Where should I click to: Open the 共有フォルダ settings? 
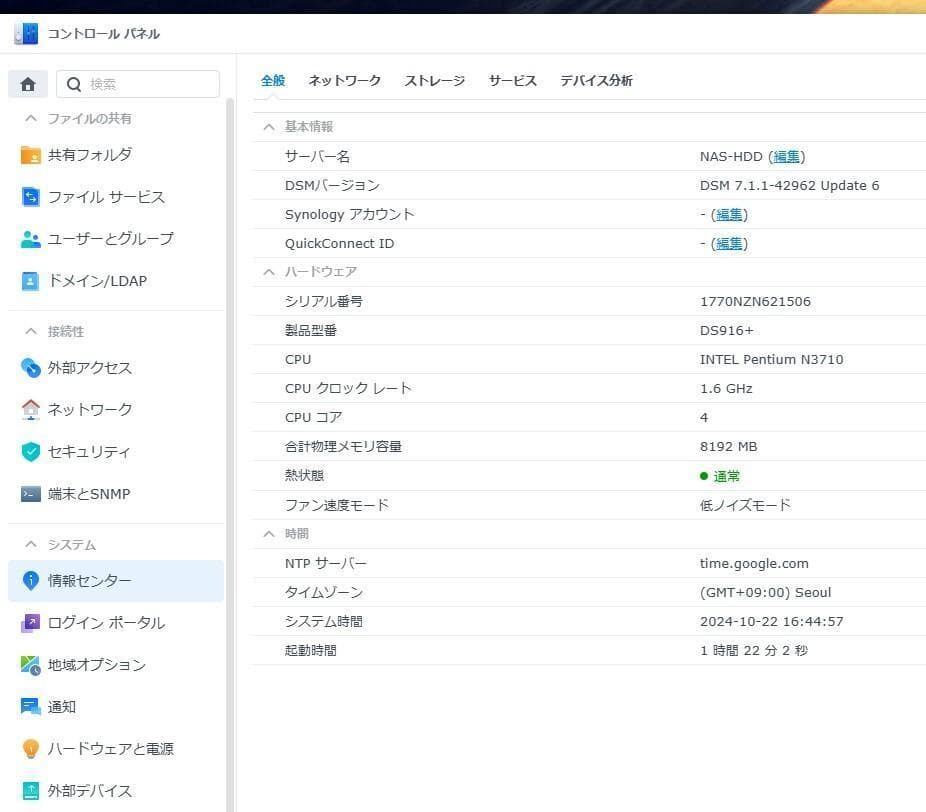(90, 155)
